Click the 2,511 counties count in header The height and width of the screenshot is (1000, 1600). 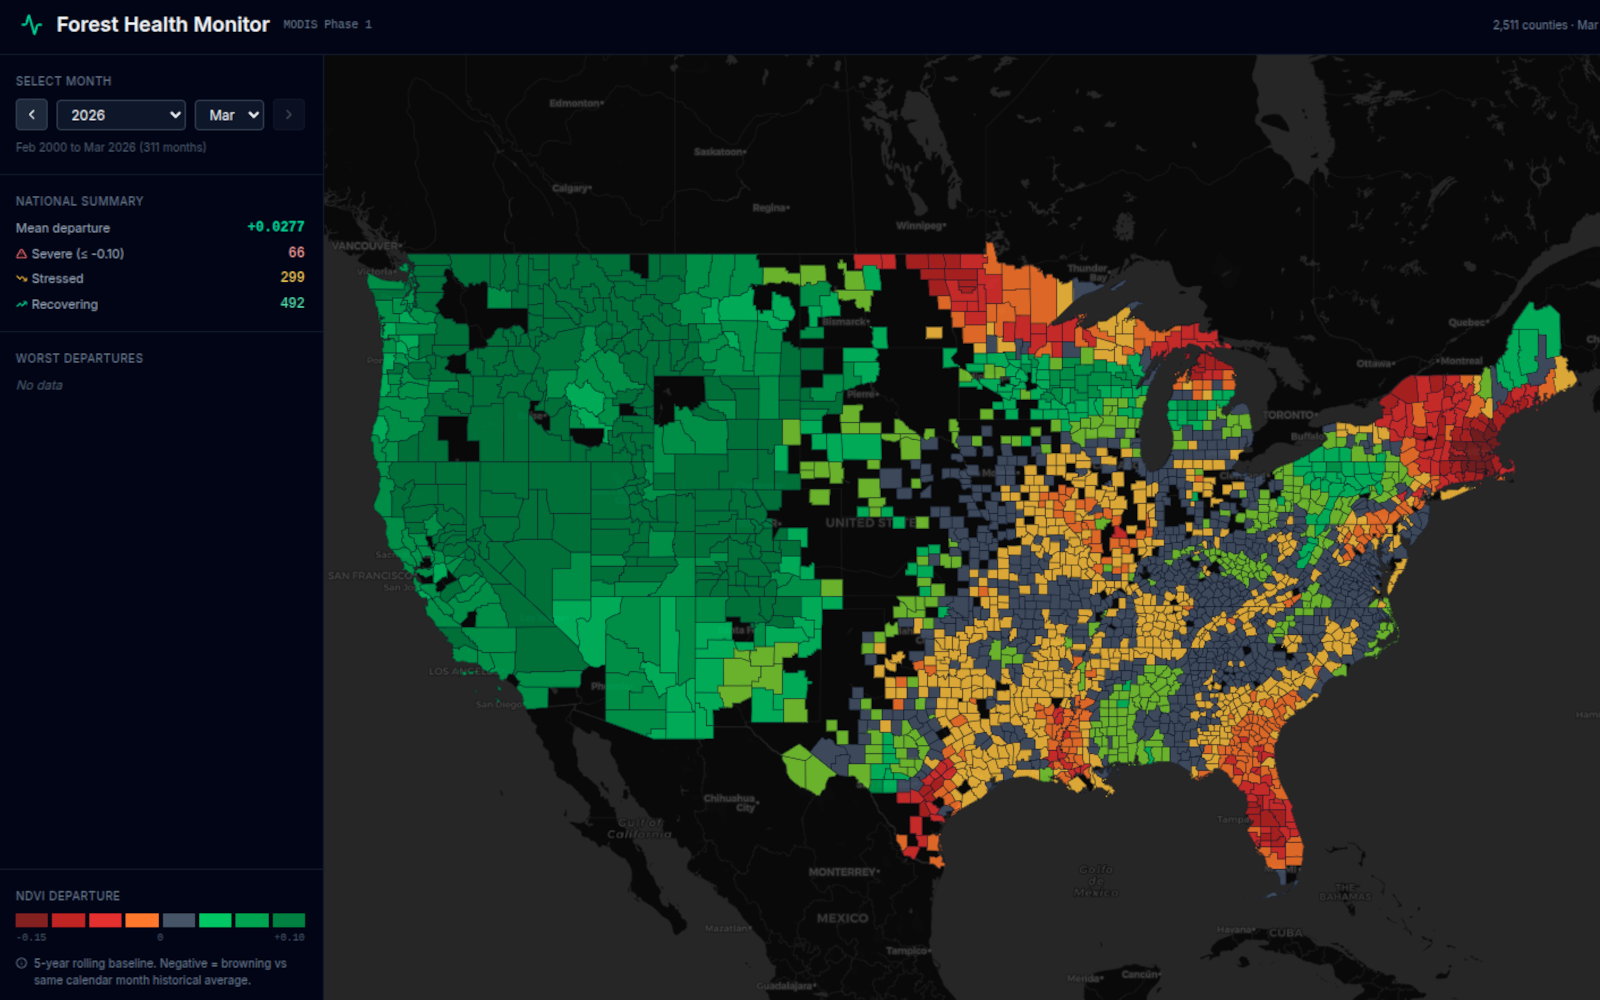(1530, 24)
